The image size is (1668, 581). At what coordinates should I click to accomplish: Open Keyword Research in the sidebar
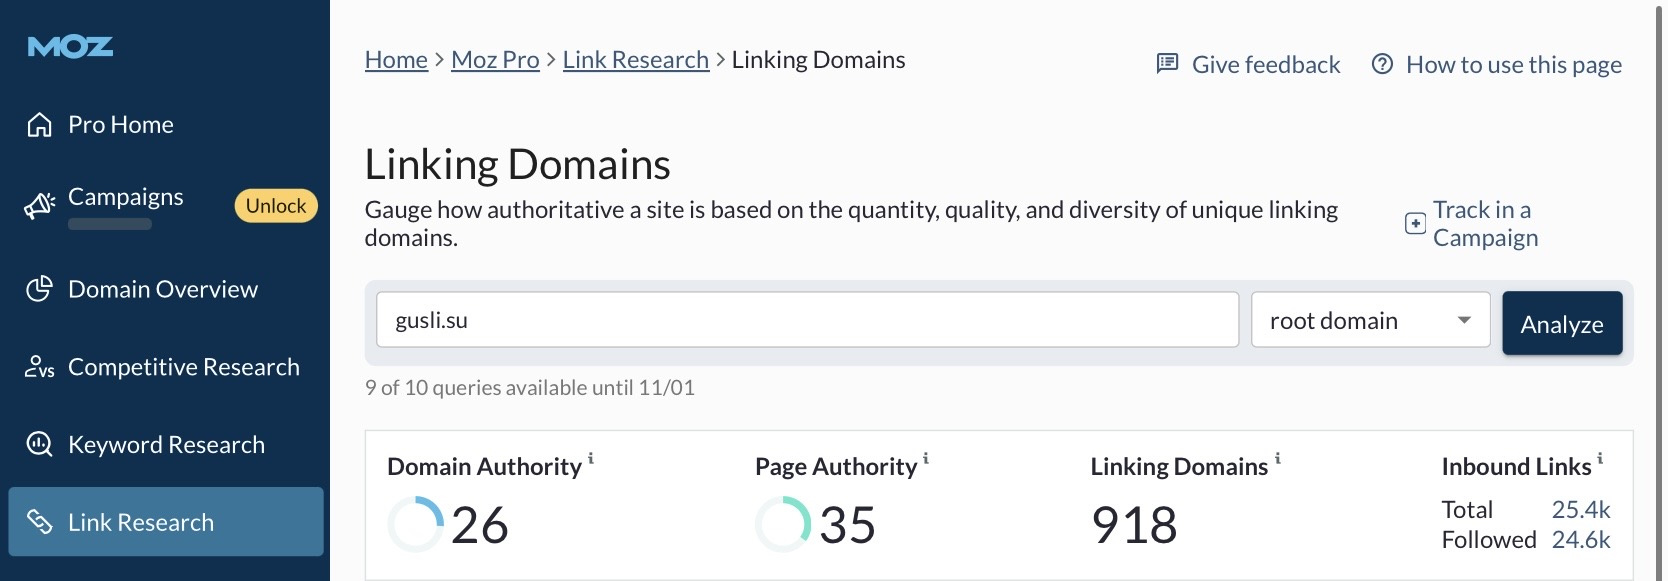(165, 444)
